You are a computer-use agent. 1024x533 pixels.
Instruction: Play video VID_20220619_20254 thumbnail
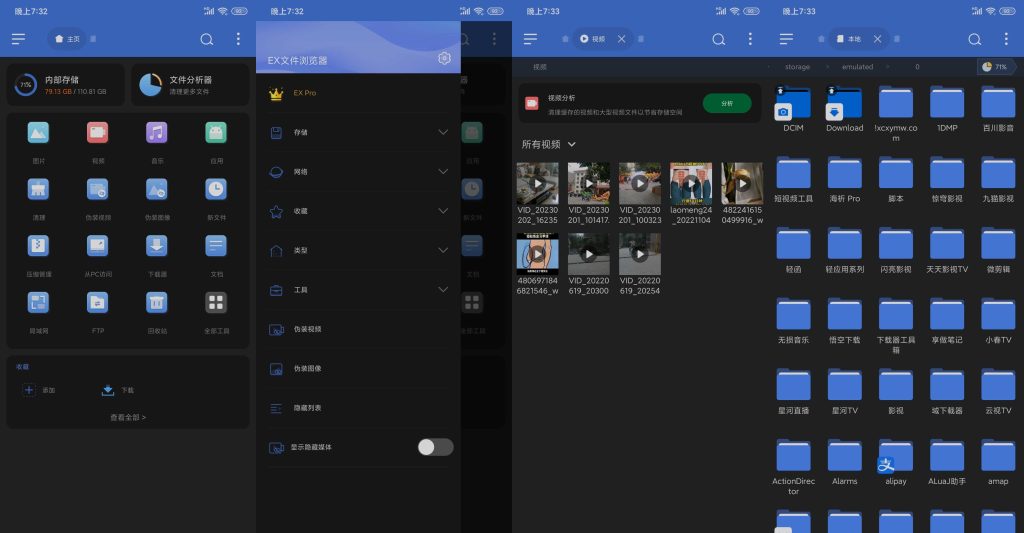[x=640, y=254]
